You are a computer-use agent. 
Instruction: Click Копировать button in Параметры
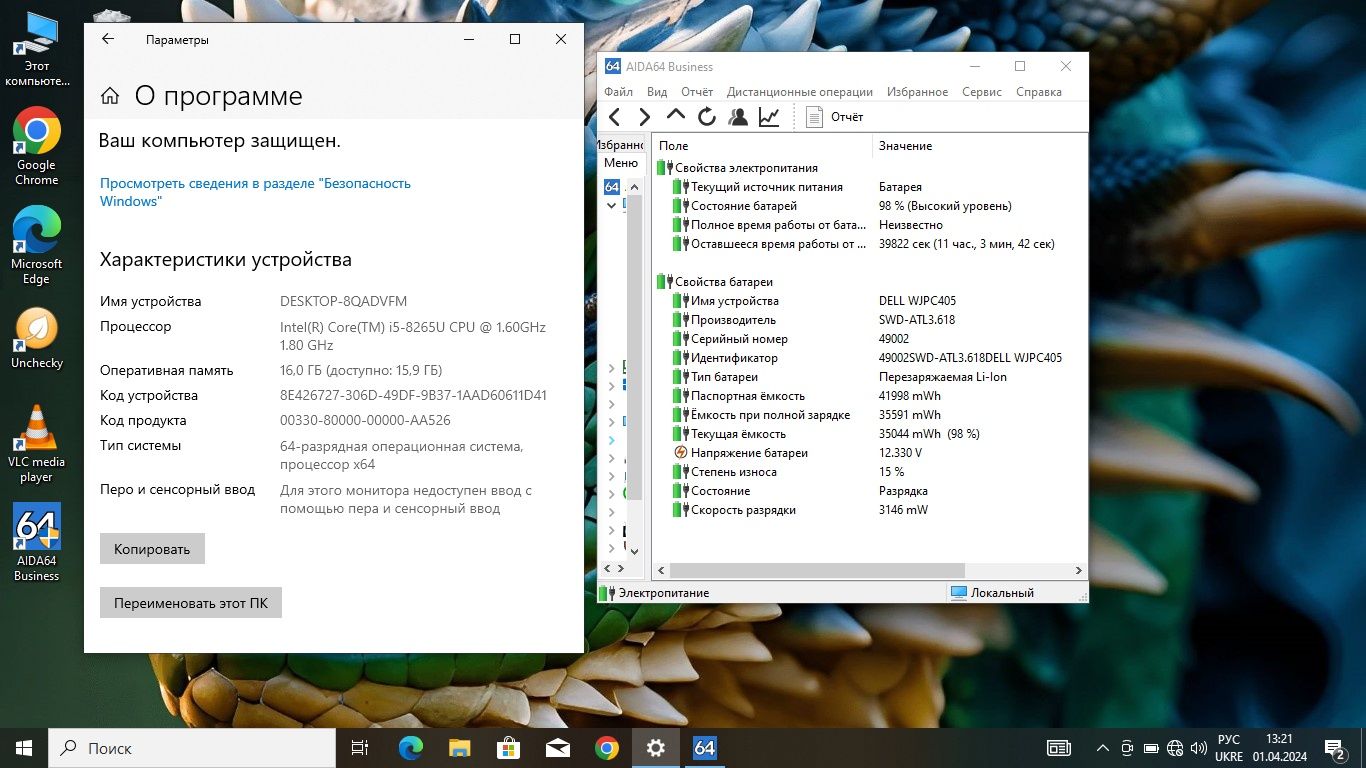pos(152,549)
